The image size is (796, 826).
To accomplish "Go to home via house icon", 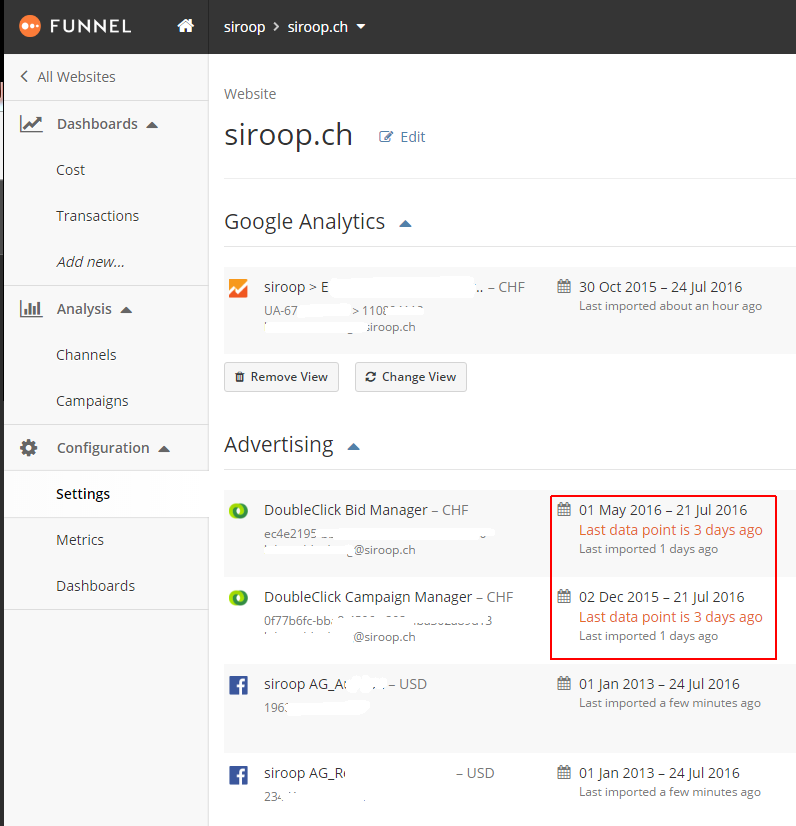I will (x=185, y=26).
